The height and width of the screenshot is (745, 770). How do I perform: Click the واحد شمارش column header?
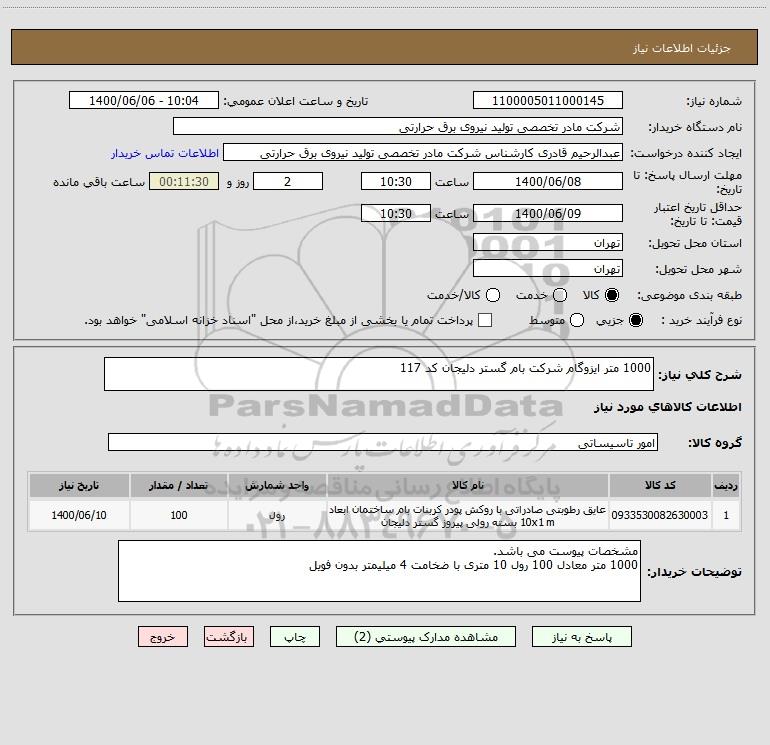pyautogui.click(x=277, y=485)
